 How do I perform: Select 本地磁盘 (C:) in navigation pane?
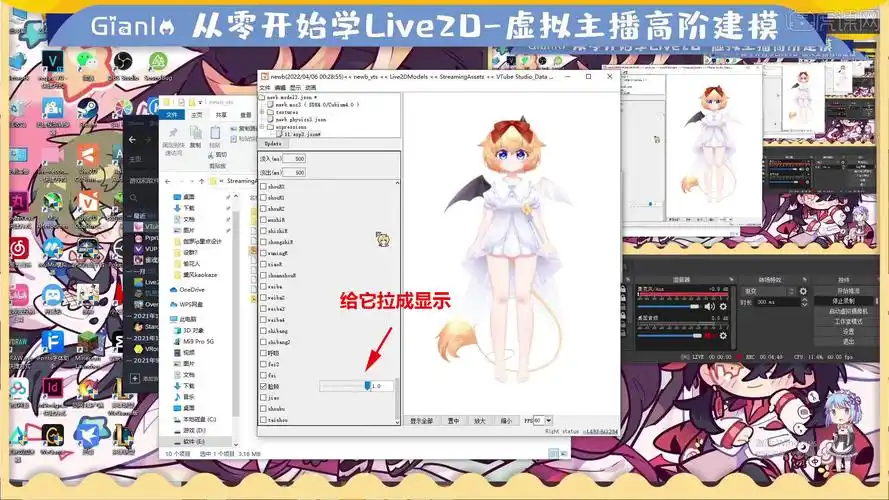[194, 420]
